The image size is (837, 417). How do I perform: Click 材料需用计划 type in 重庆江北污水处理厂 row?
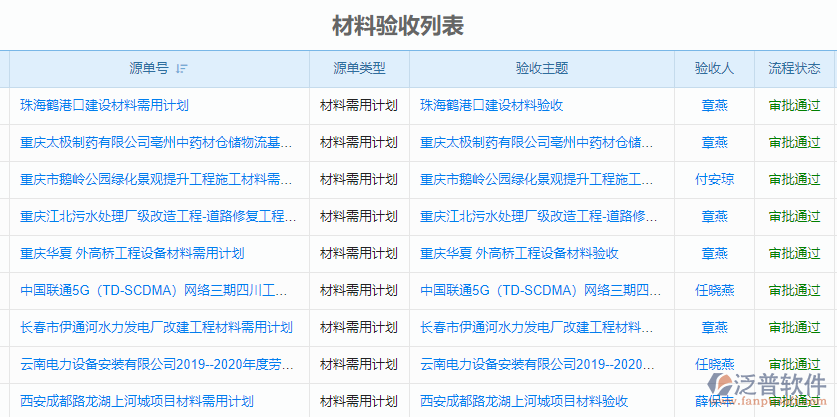pos(359,216)
